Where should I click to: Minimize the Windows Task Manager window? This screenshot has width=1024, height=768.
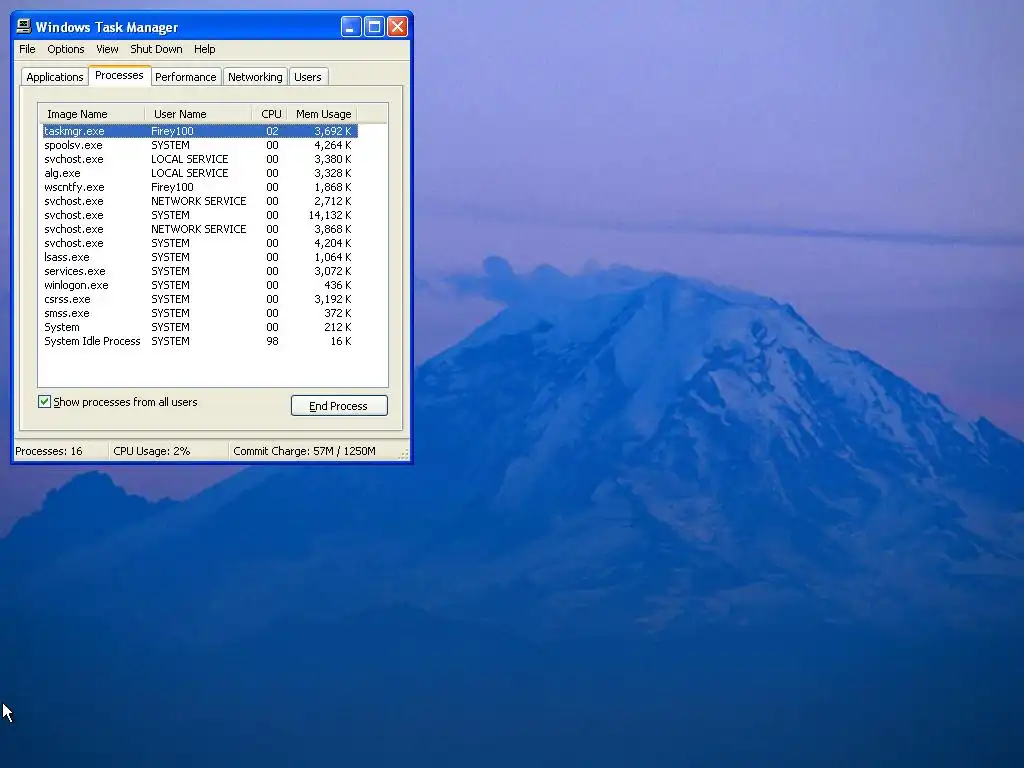351,27
